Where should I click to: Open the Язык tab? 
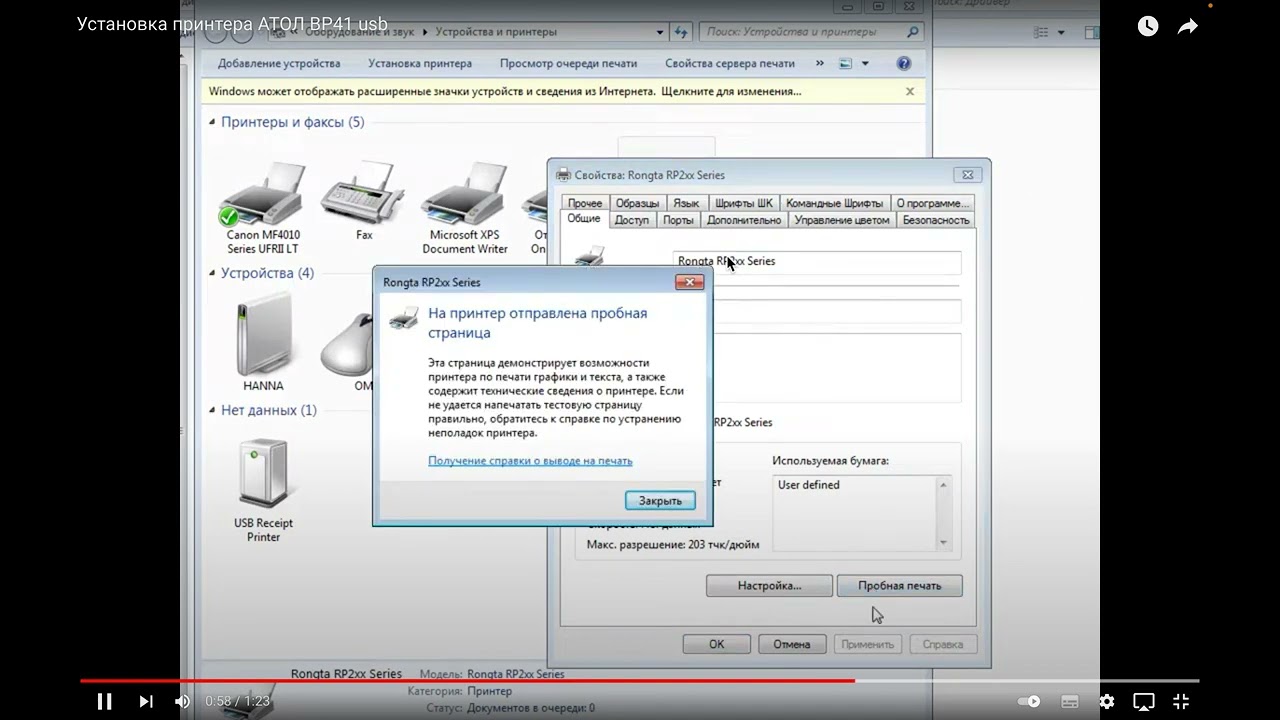click(x=686, y=203)
